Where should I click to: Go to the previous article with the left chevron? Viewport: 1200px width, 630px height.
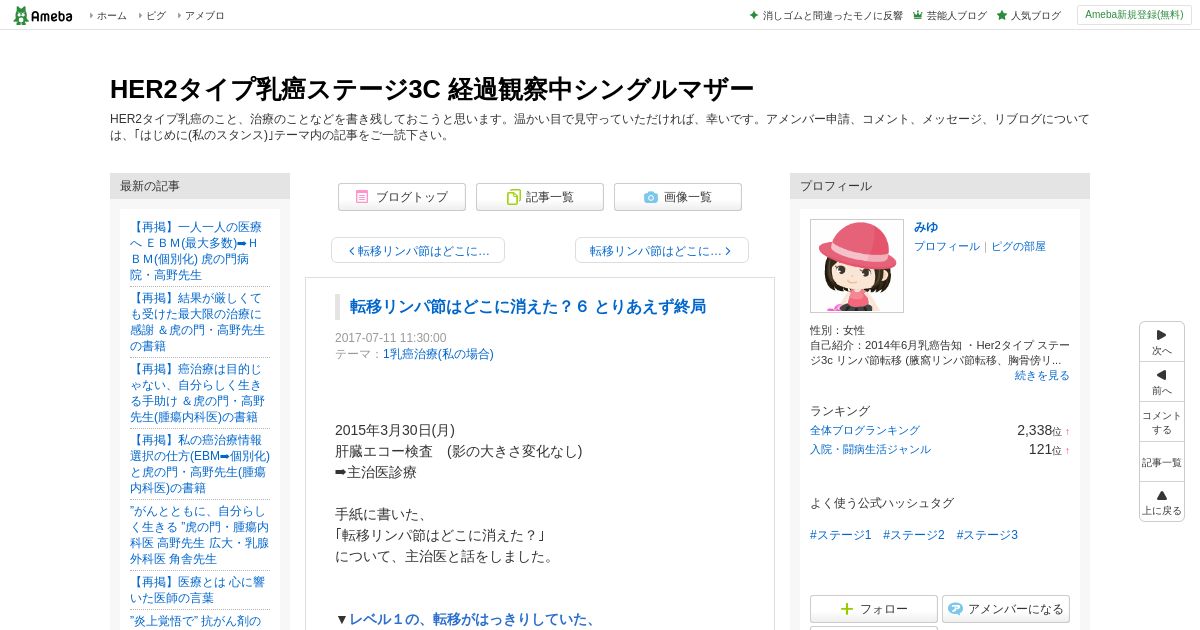418,250
